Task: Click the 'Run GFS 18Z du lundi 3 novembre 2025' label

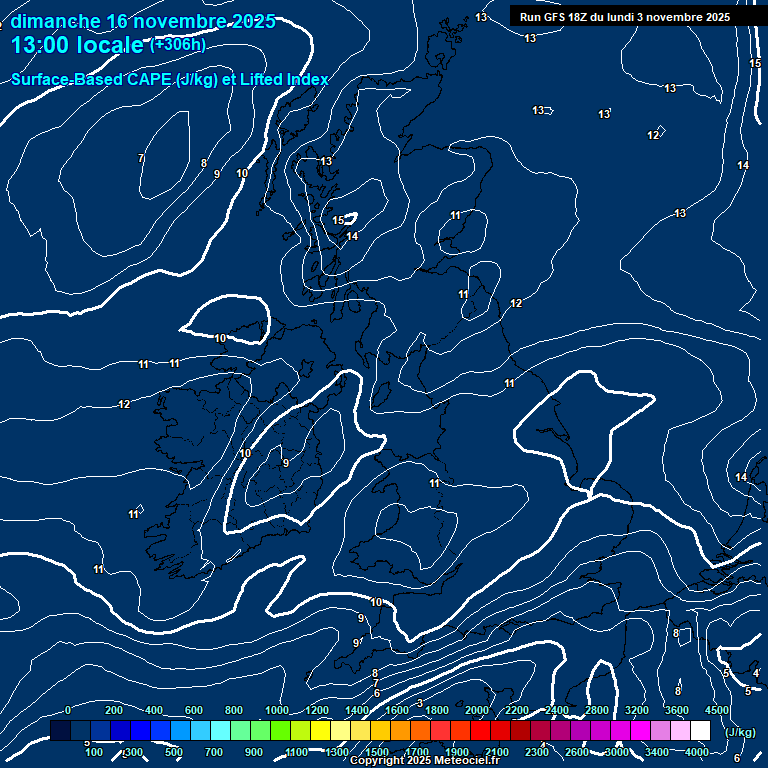Action: [x=624, y=17]
